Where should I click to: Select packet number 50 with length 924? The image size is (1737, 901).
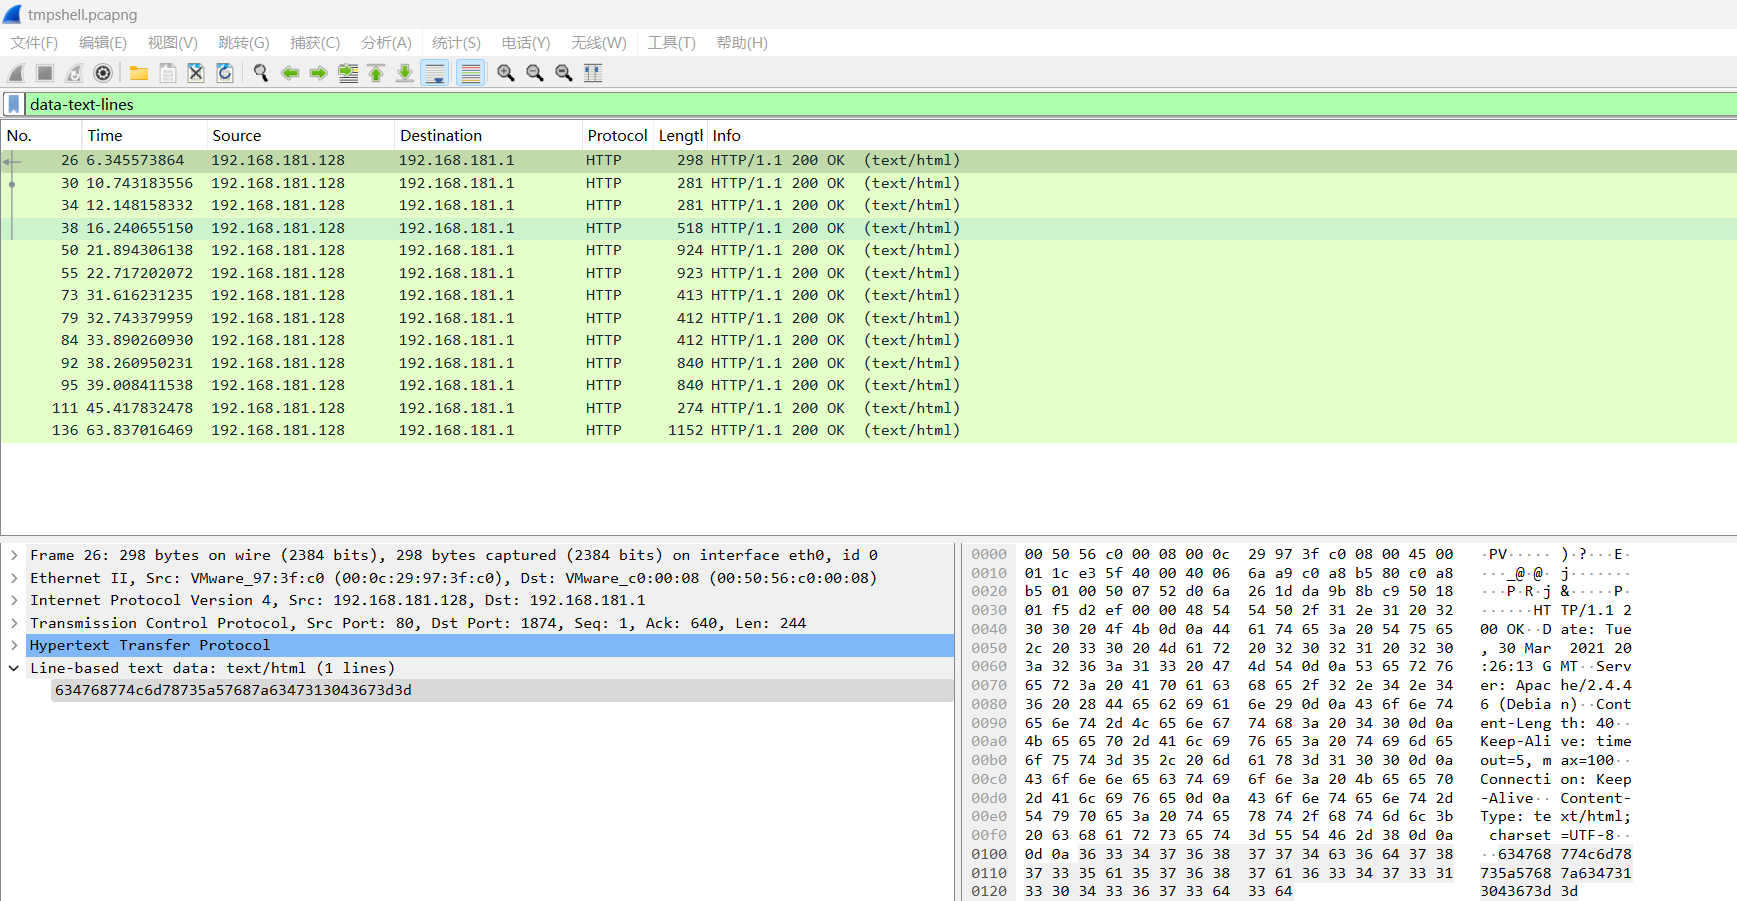[868, 250]
